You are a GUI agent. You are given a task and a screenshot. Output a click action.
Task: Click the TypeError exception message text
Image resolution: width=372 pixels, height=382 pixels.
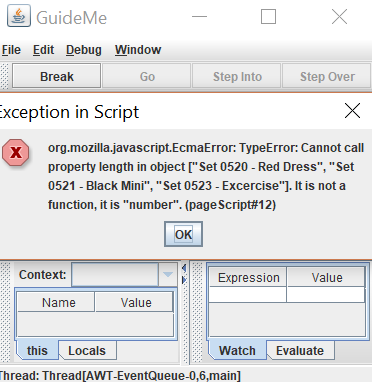pos(206,176)
